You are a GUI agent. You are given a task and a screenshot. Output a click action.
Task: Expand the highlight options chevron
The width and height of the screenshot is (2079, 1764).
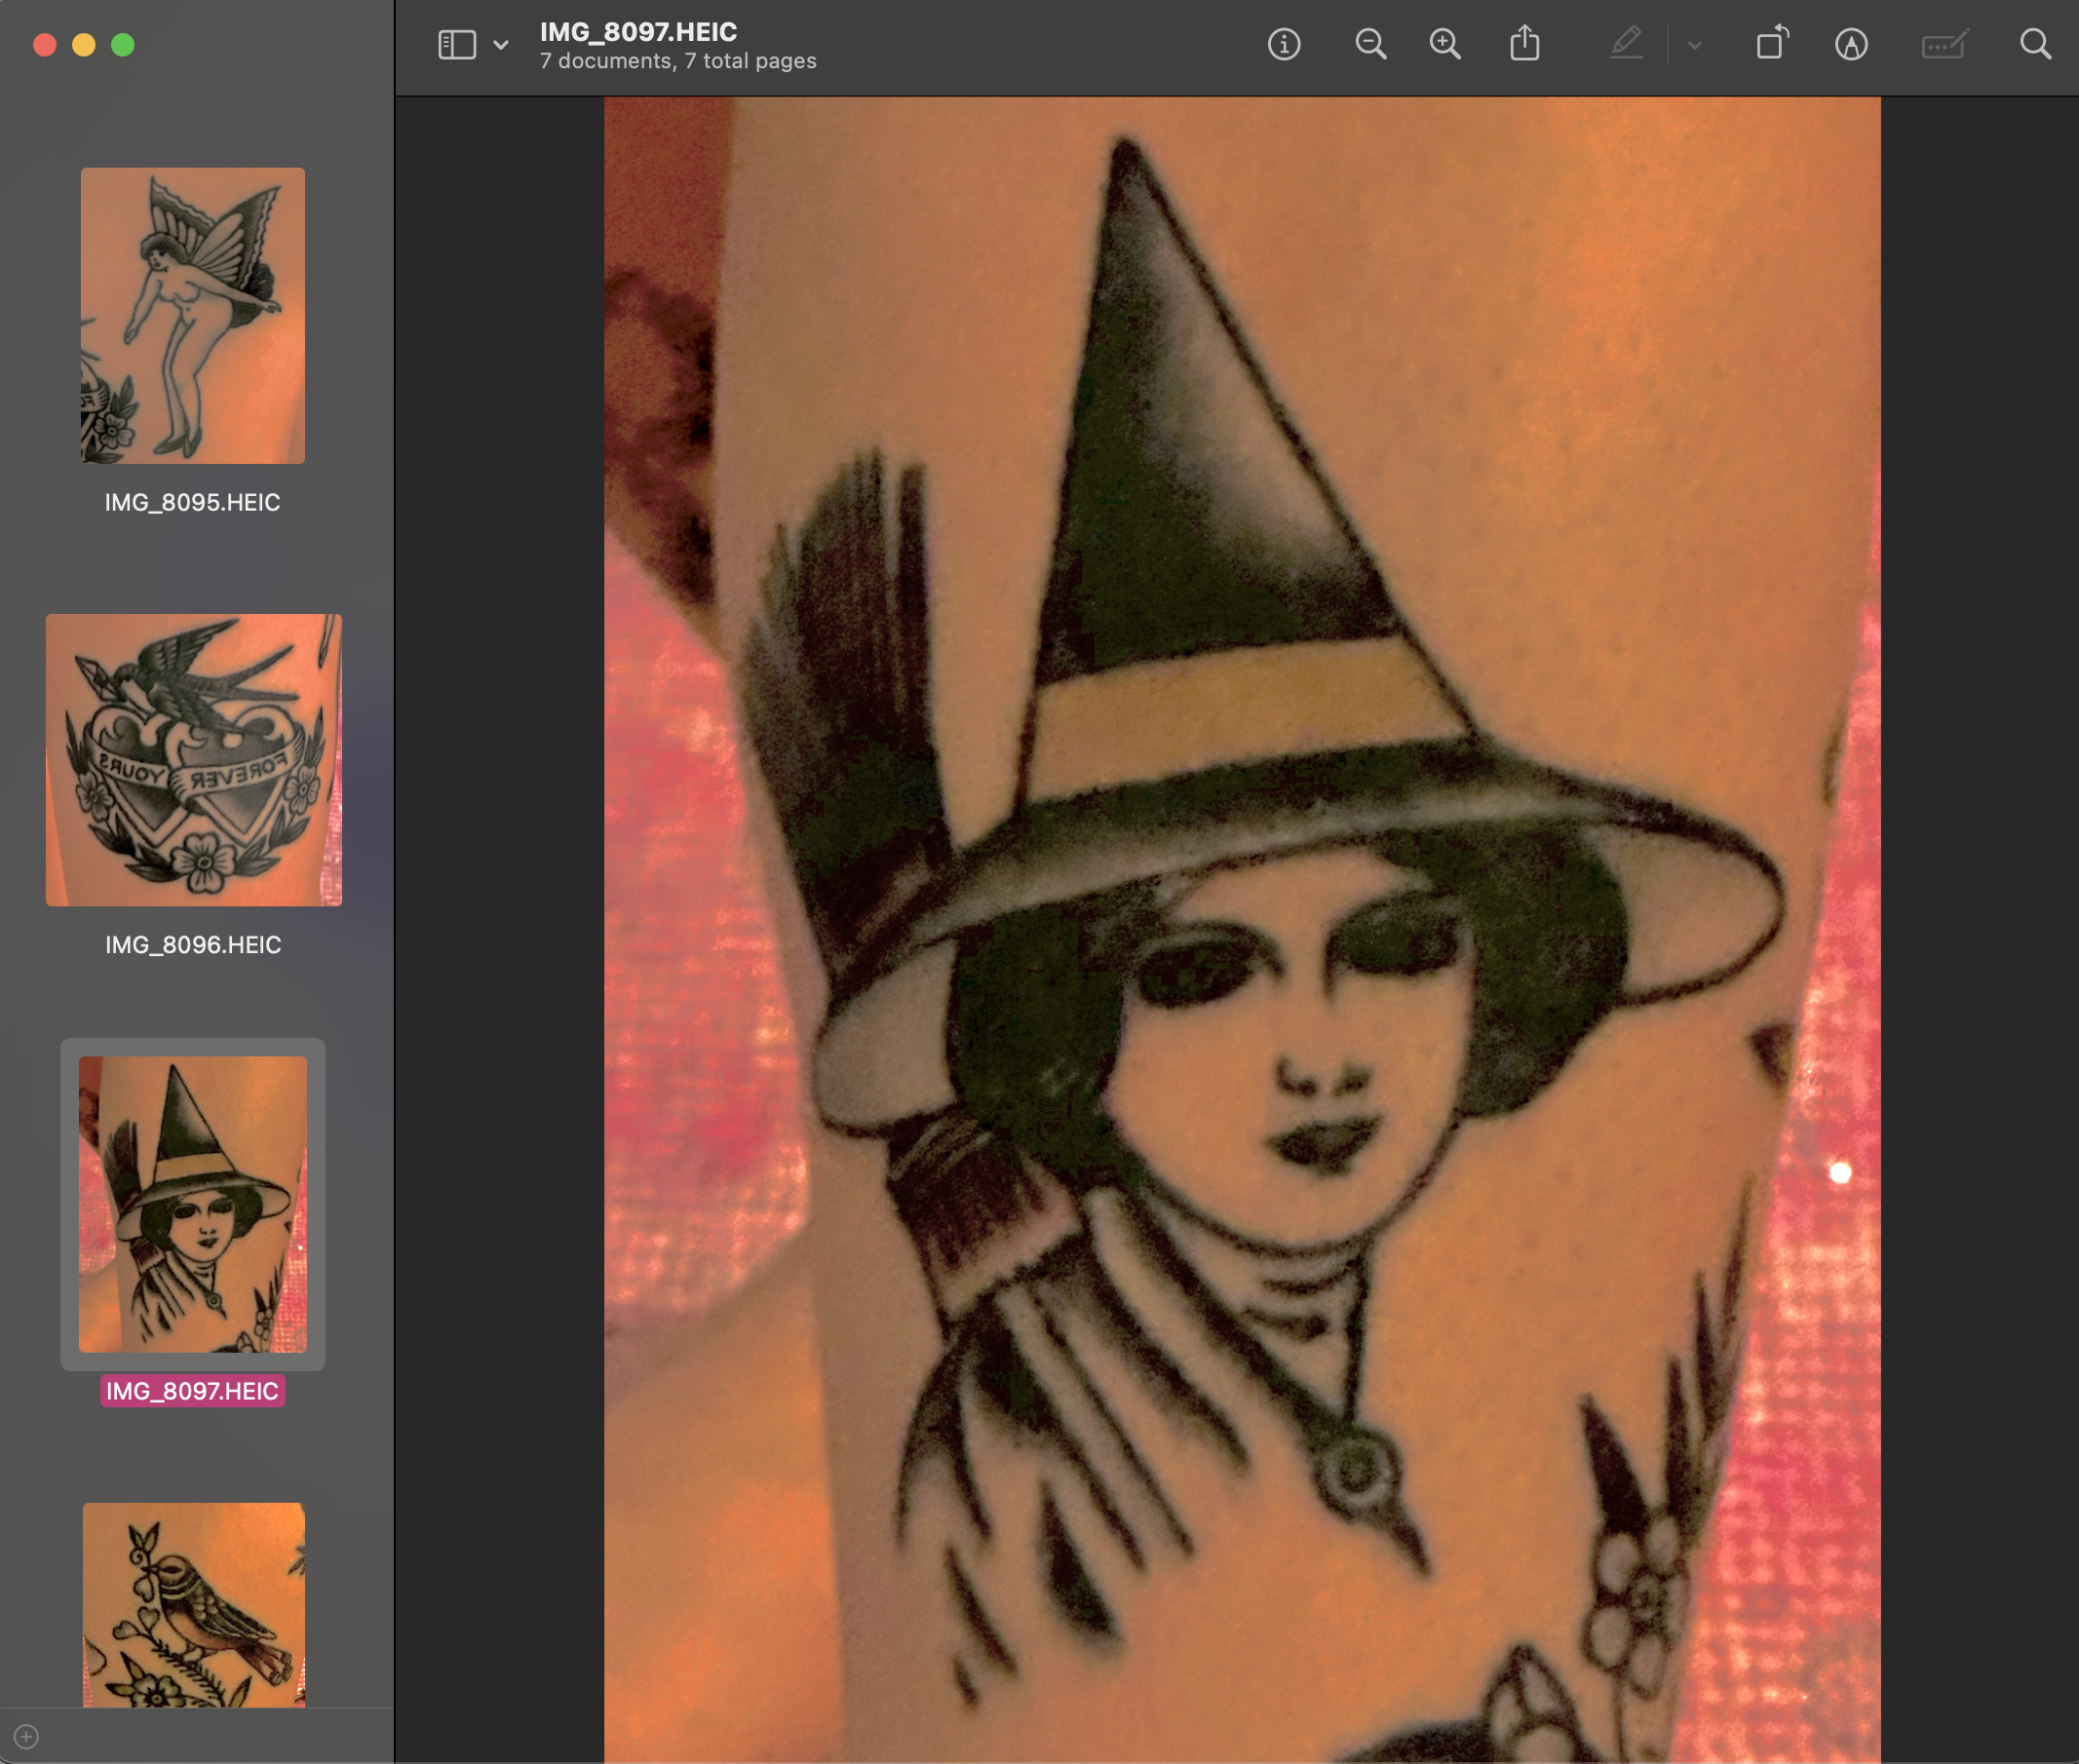tap(1694, 45)
